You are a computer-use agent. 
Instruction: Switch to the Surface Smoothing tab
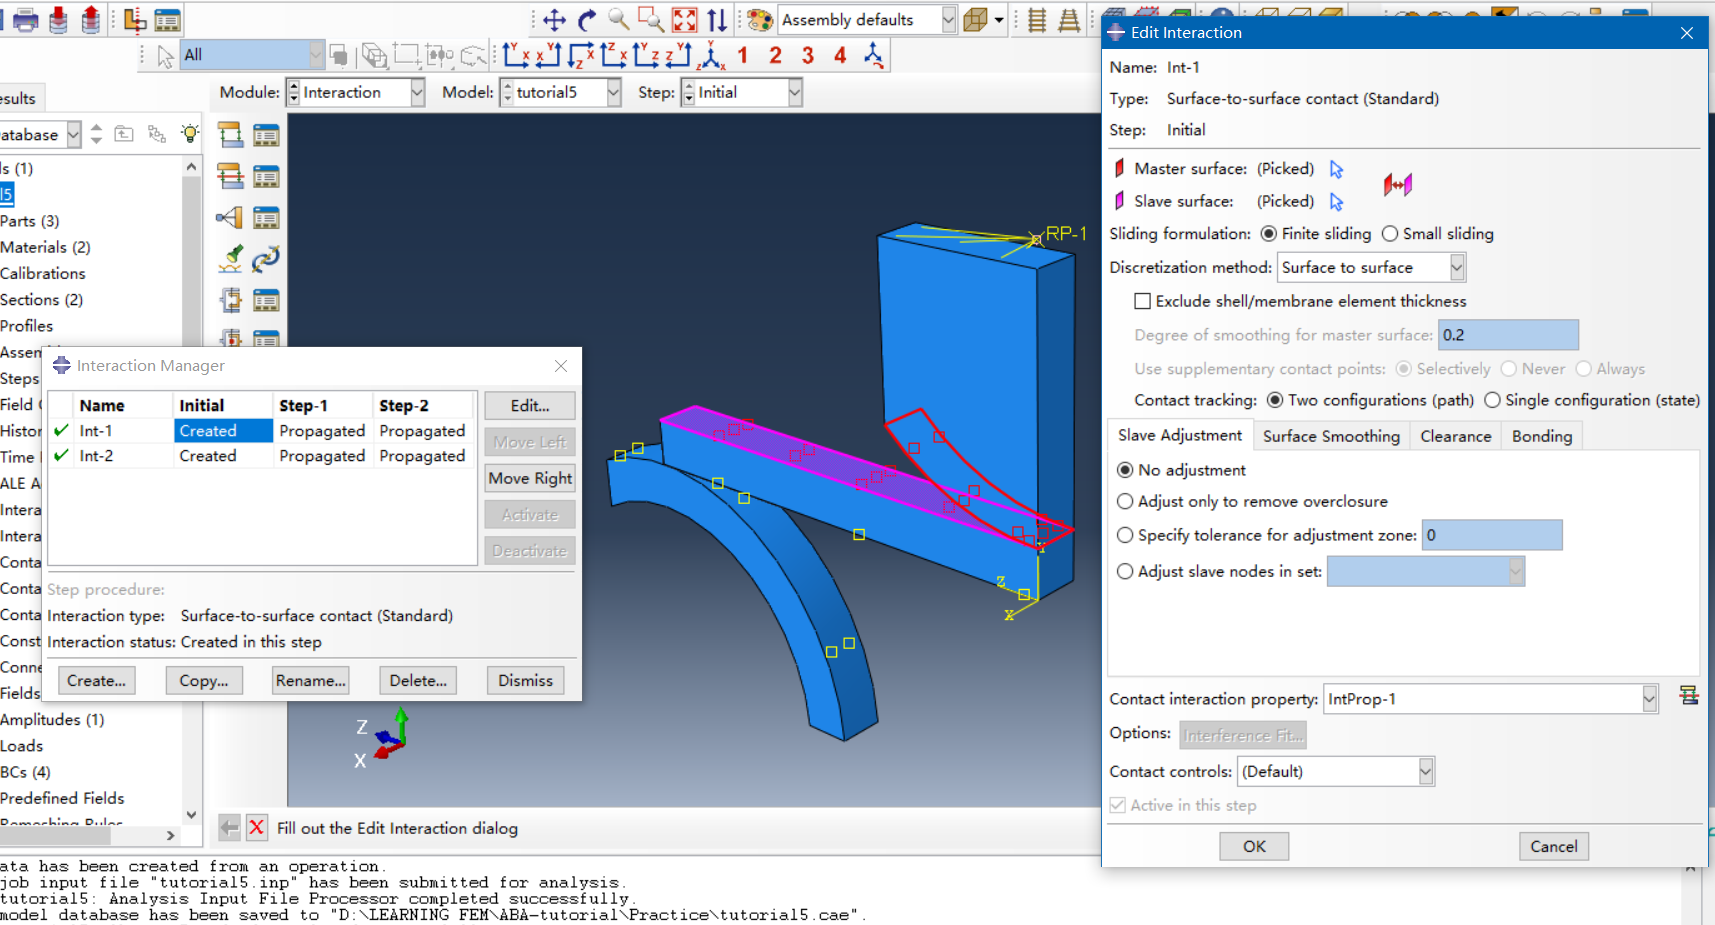pos(1331,436)
